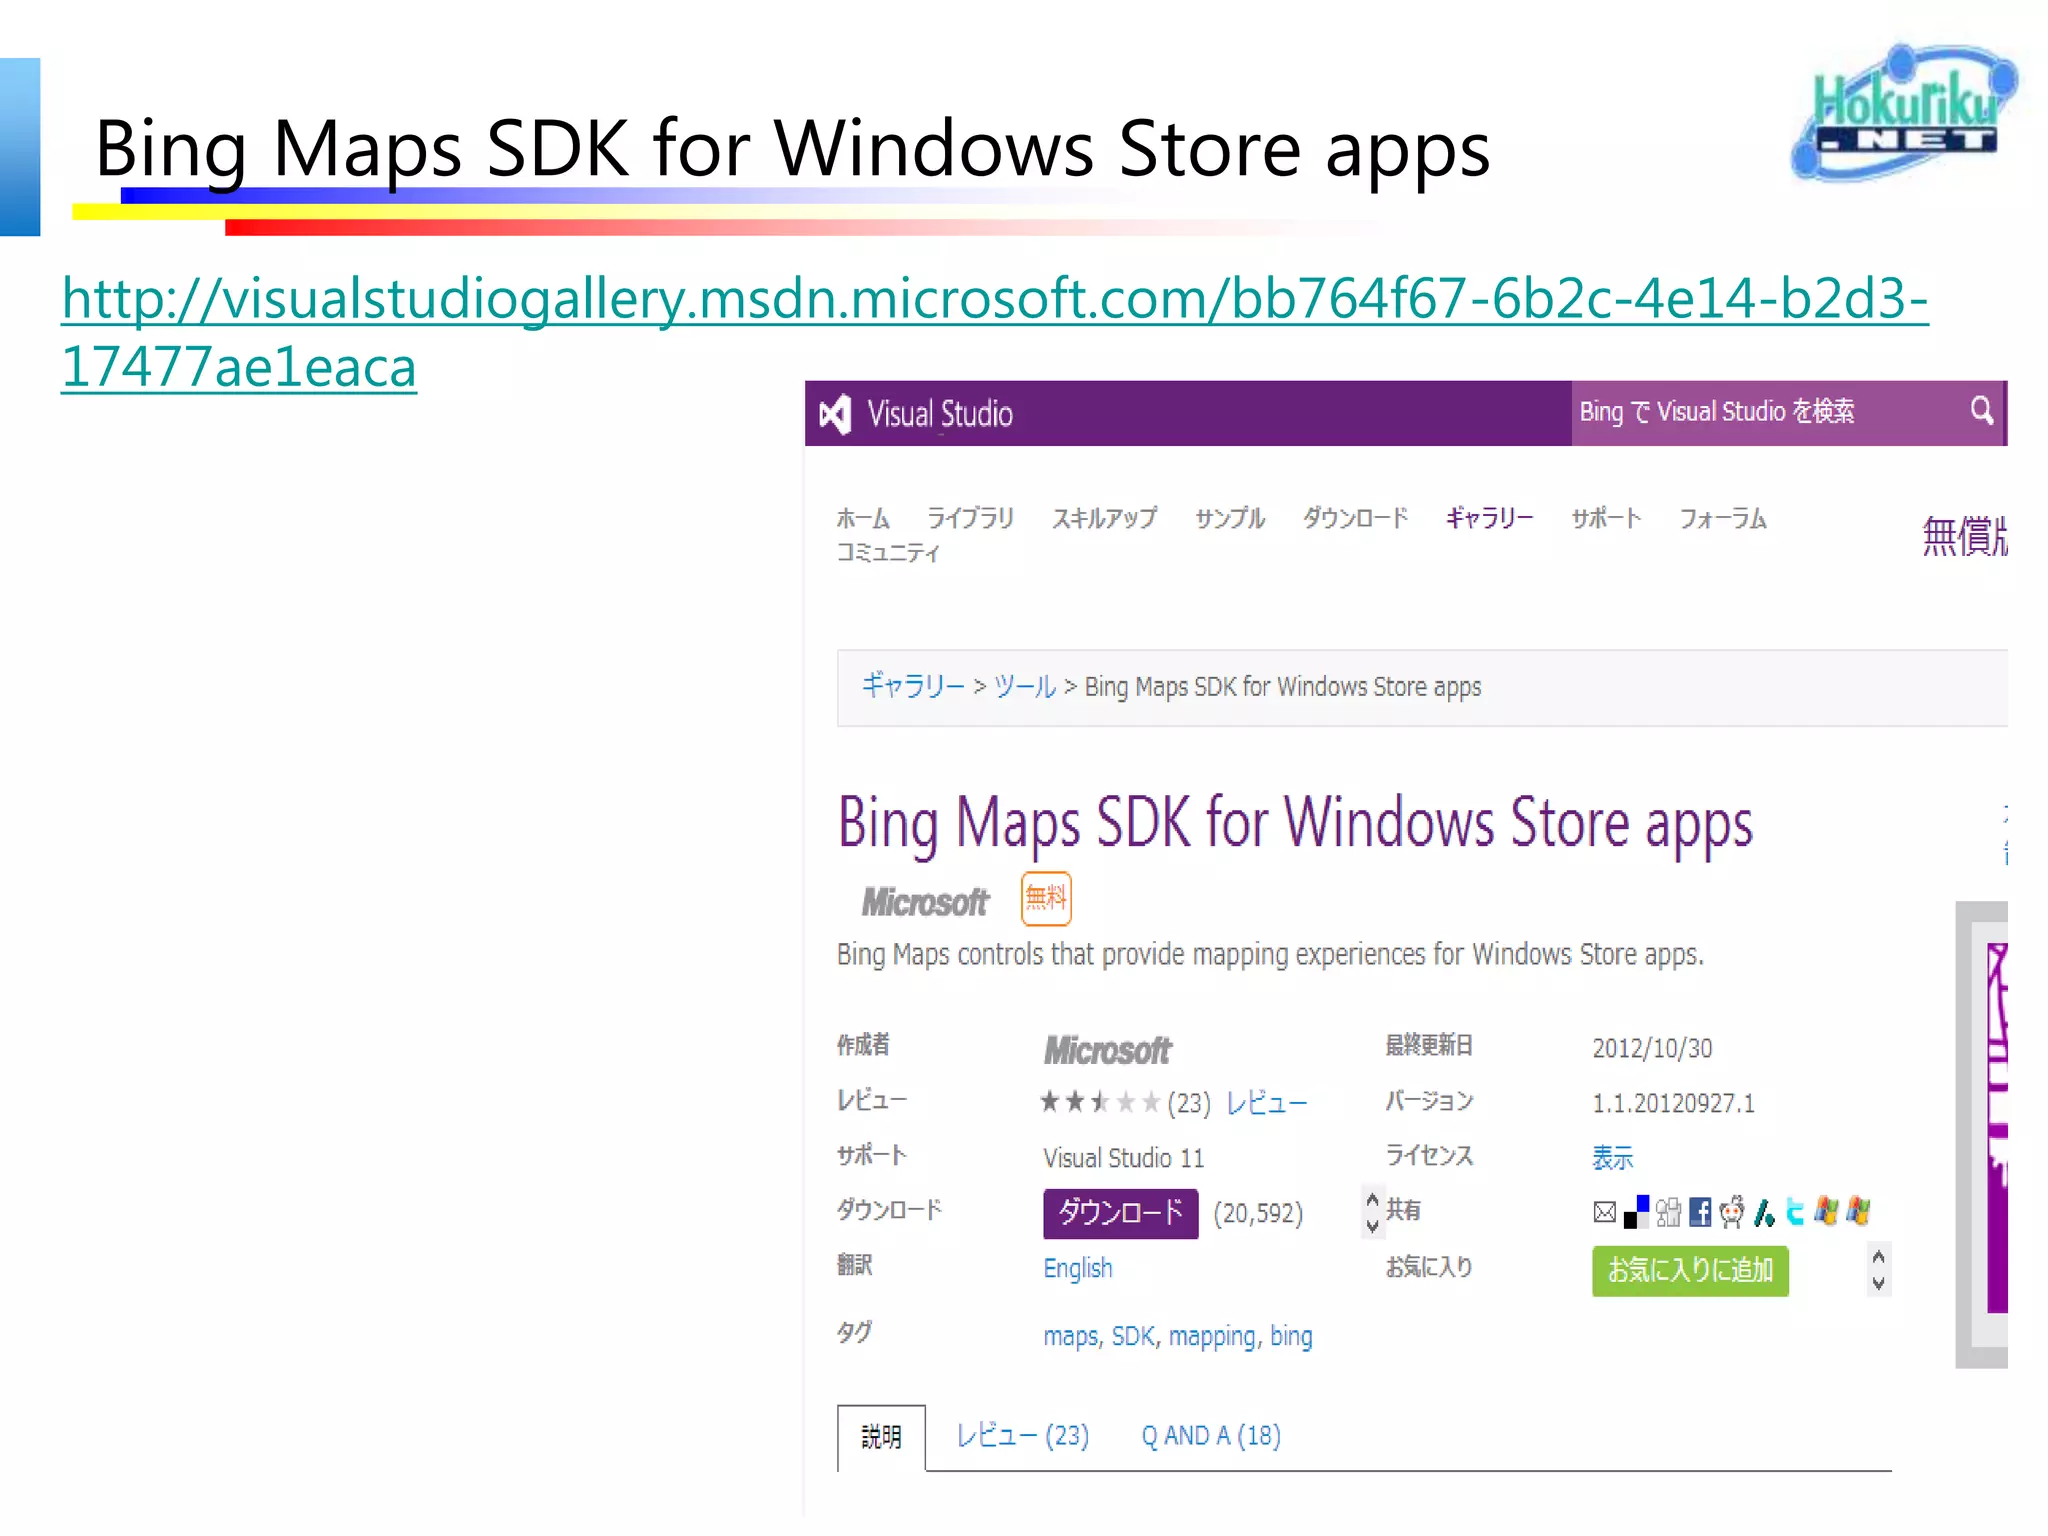Click the SDK tag
Viewport: 2048px width, 1536px height.
(x=1133, y=1336)
